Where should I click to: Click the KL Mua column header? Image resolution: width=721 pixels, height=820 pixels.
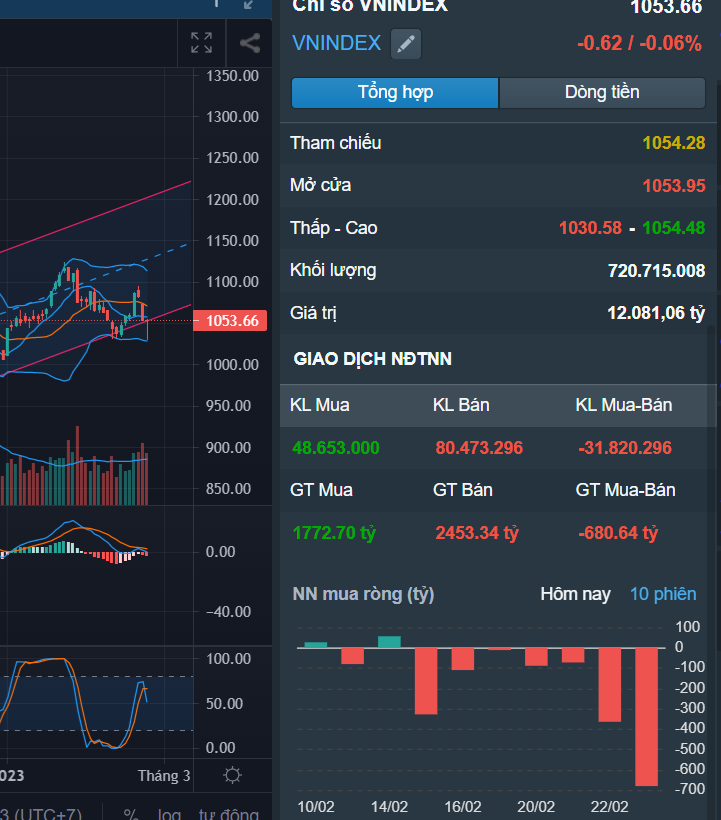(319, 405)
